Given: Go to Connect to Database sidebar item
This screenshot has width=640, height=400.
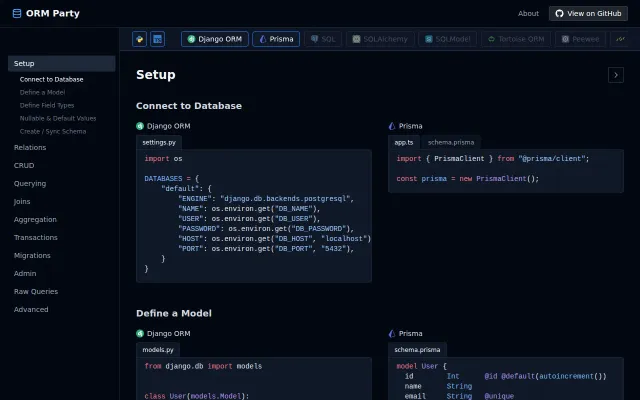Looking at the screenshot, I should pos(51,79).
